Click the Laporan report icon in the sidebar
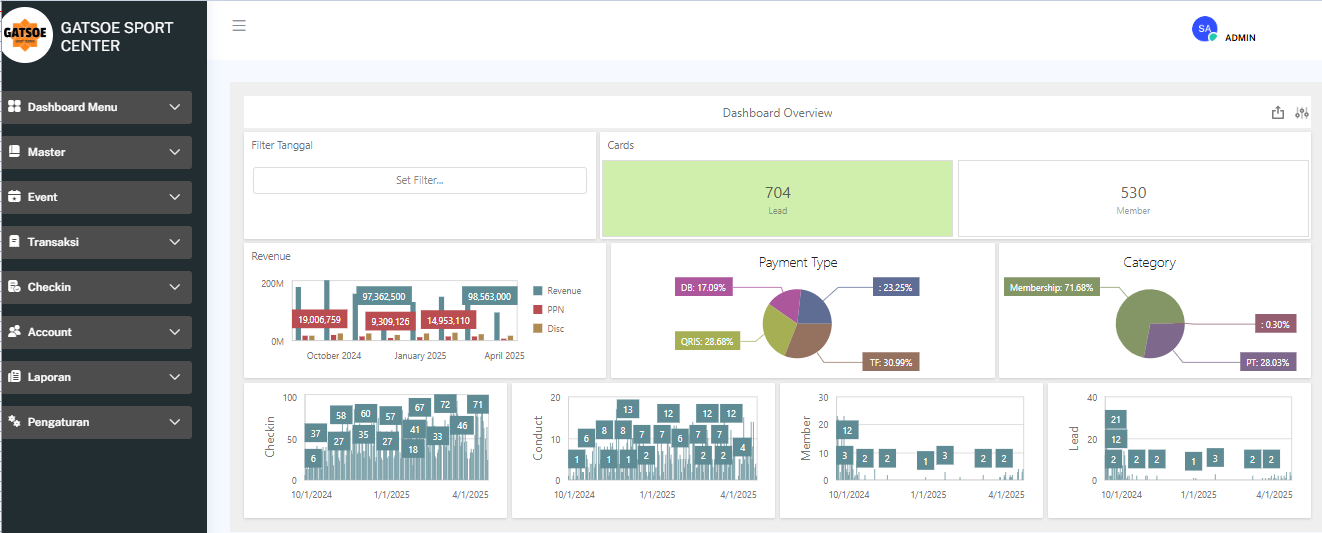Viewport: 1322px width, 533px height. (14, 377)
